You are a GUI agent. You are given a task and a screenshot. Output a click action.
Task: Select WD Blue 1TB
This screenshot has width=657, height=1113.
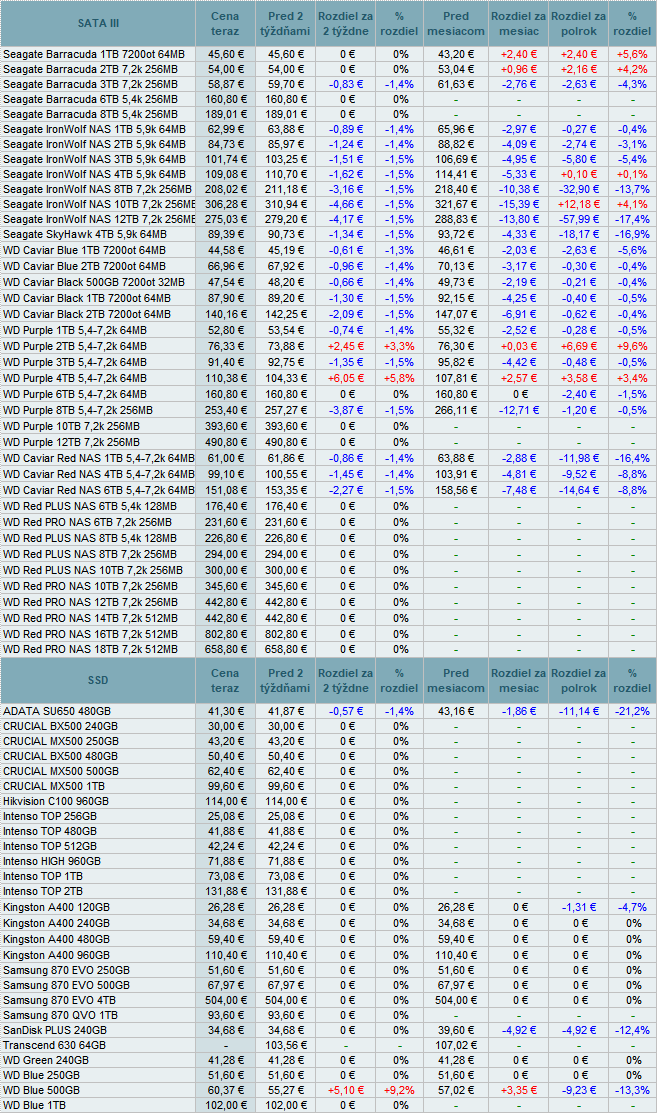pyautogui.click(x=34, y=1104)
